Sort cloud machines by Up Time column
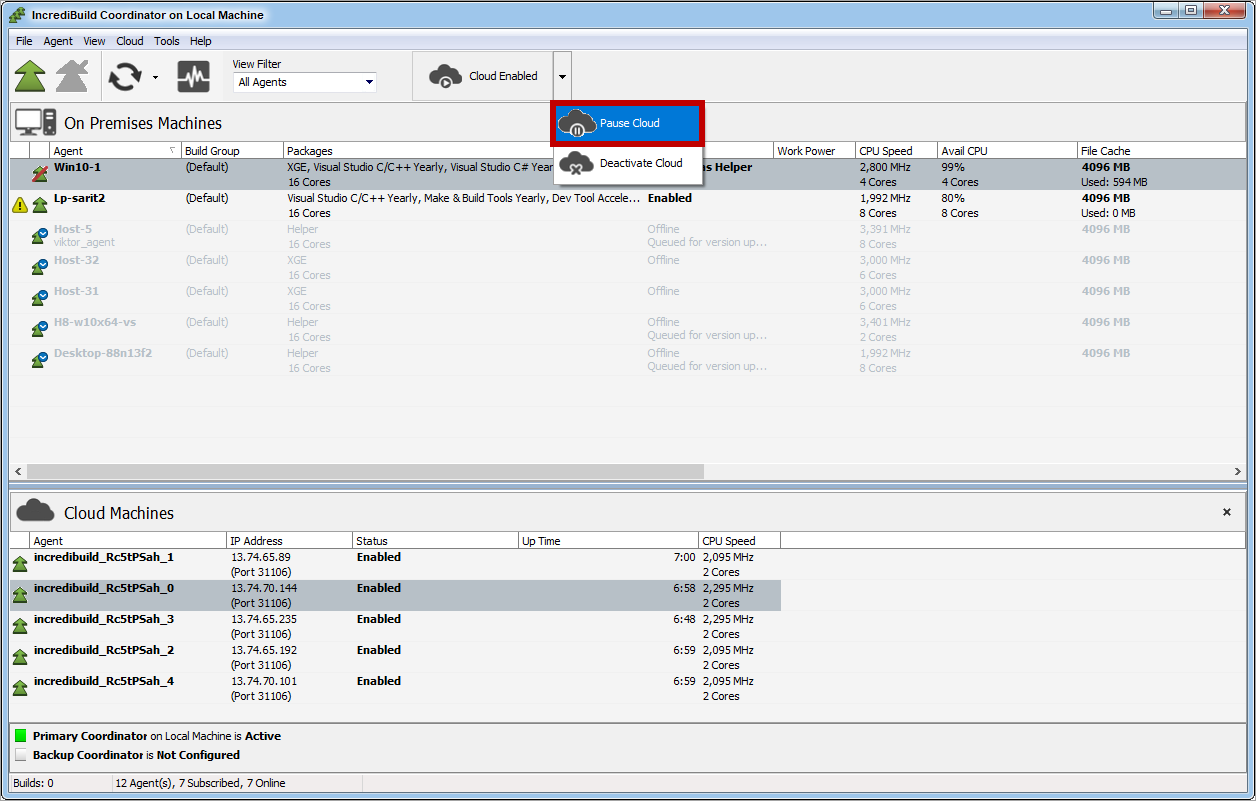 (x=608, y=541)
